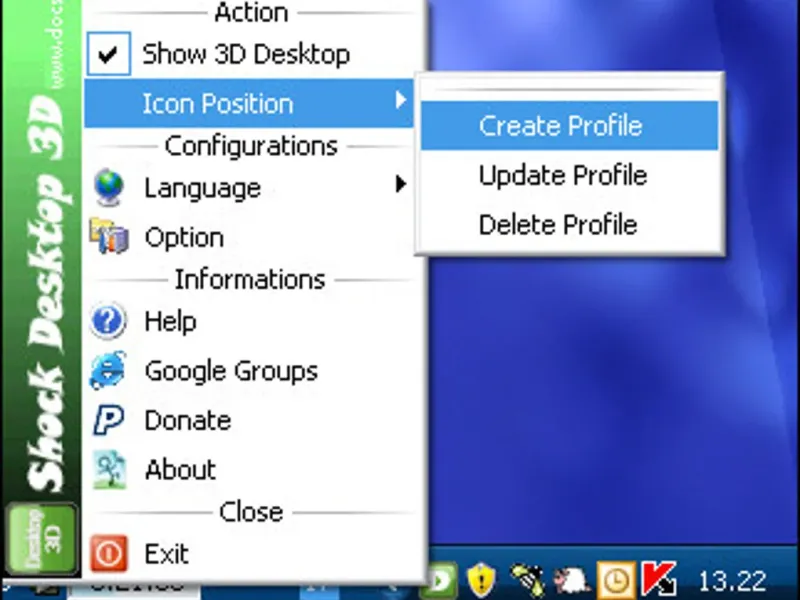Open Help from the menu

(x=170, y=321)
